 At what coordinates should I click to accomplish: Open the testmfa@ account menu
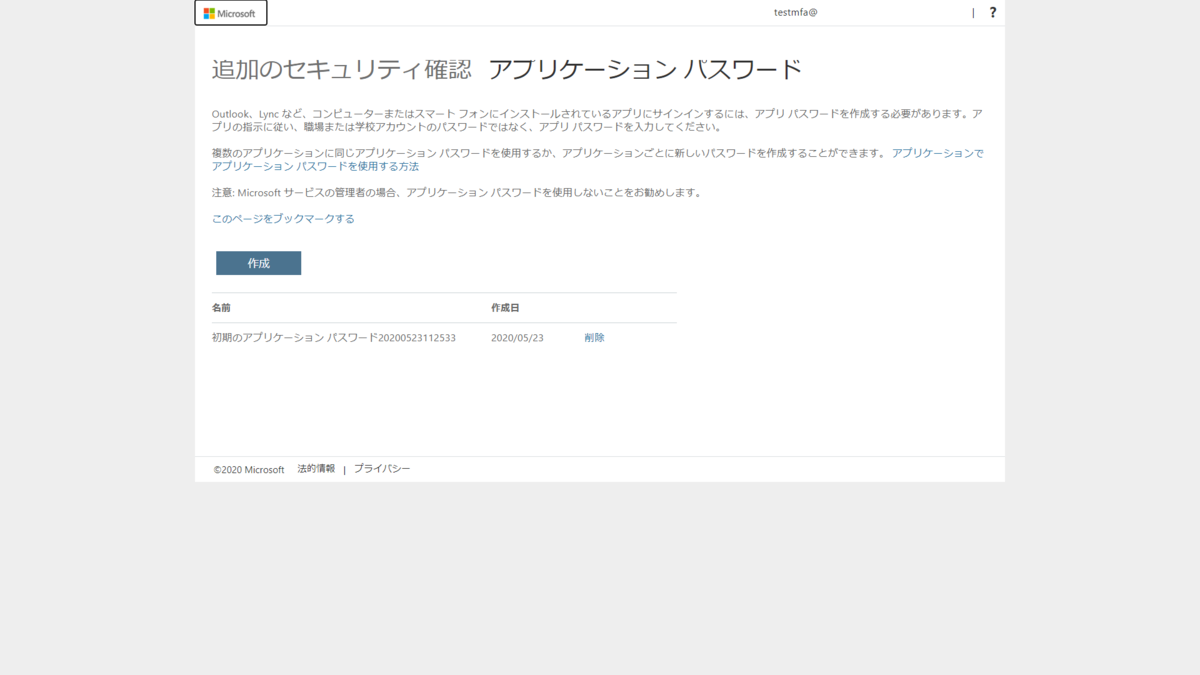point(796,13)
